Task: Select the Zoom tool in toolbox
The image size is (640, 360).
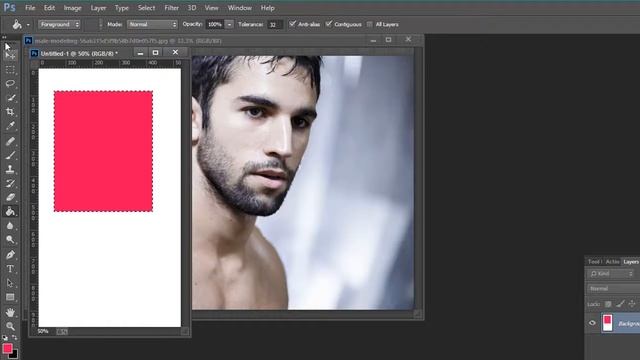Action: coord(10,326)
